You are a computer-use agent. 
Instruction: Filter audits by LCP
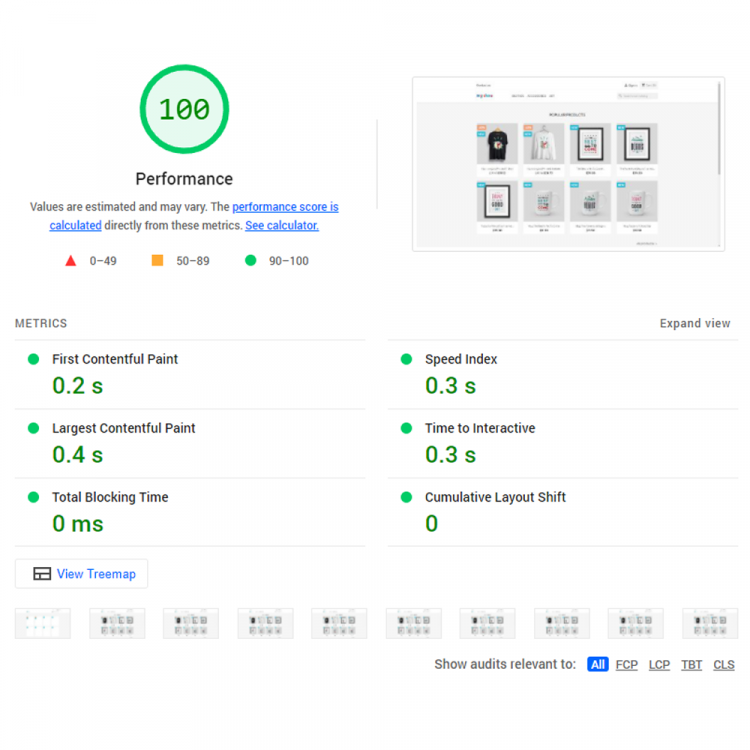[659, 664]
